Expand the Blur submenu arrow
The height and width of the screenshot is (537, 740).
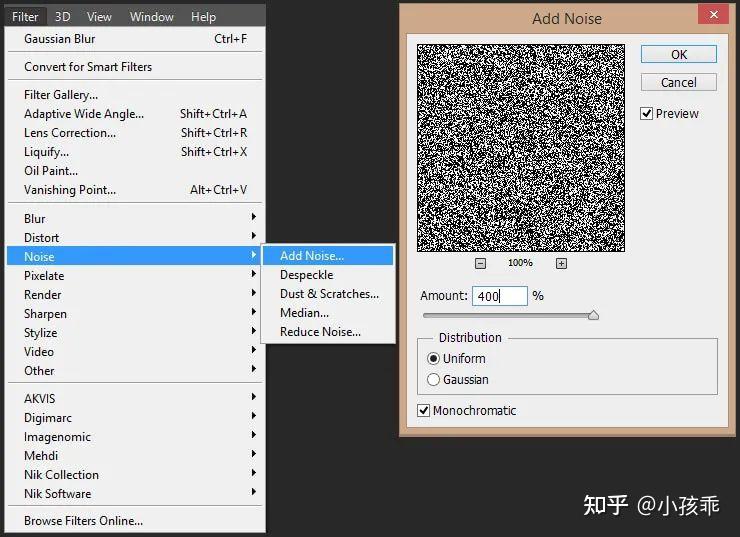pyautogui.click(x=253, y=217)
